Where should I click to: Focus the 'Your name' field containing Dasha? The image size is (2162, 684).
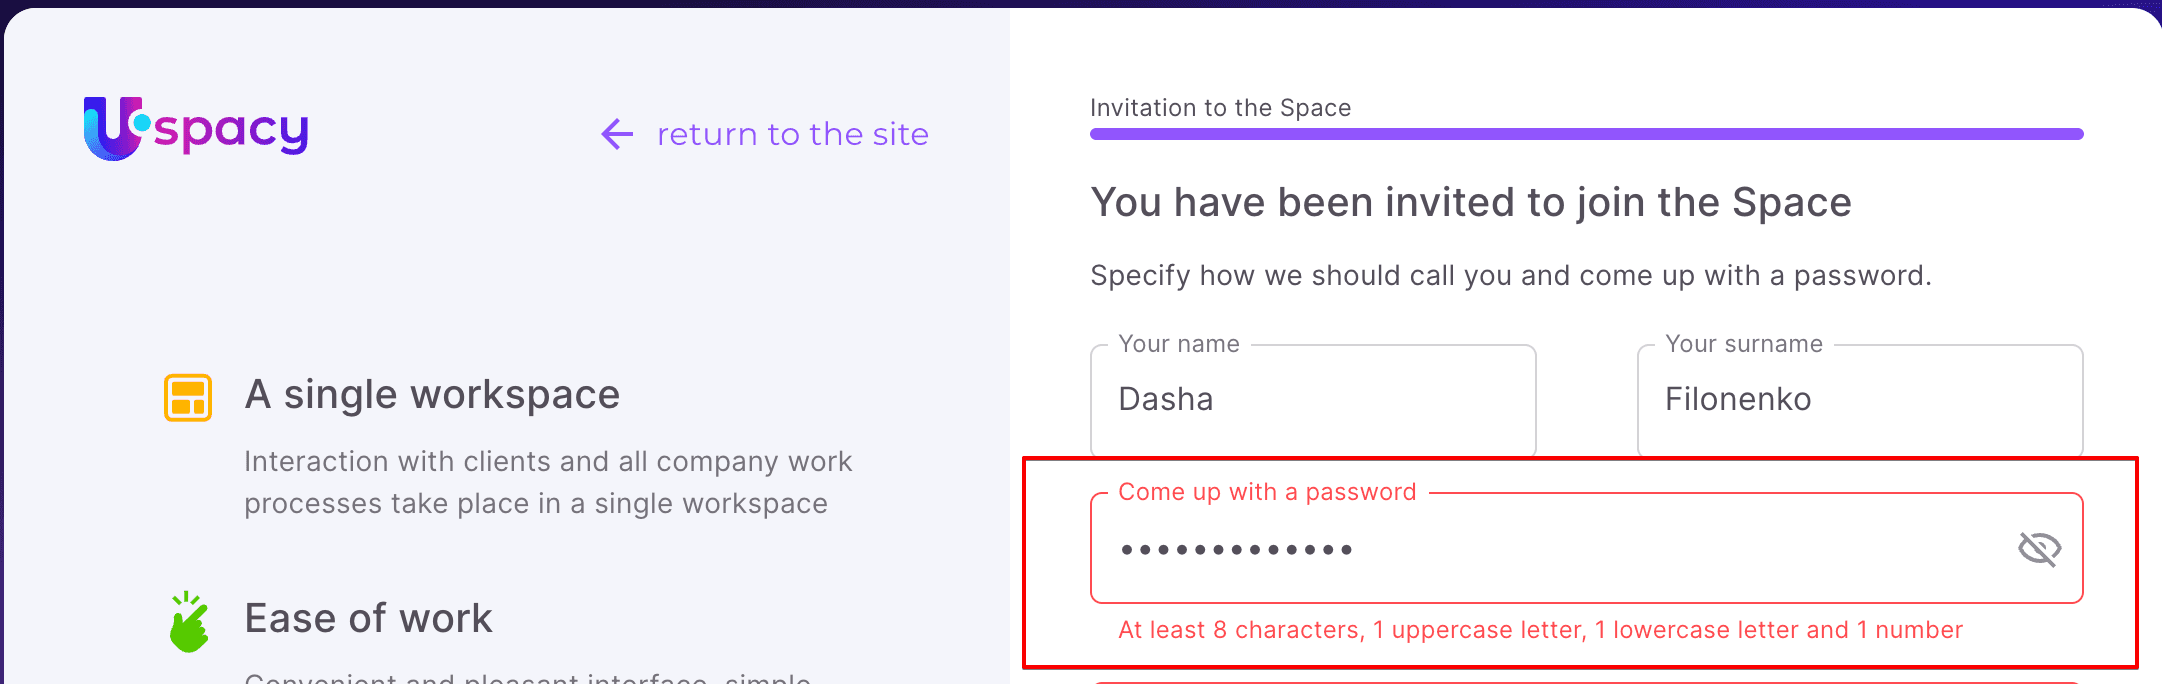pos(1312,400)
